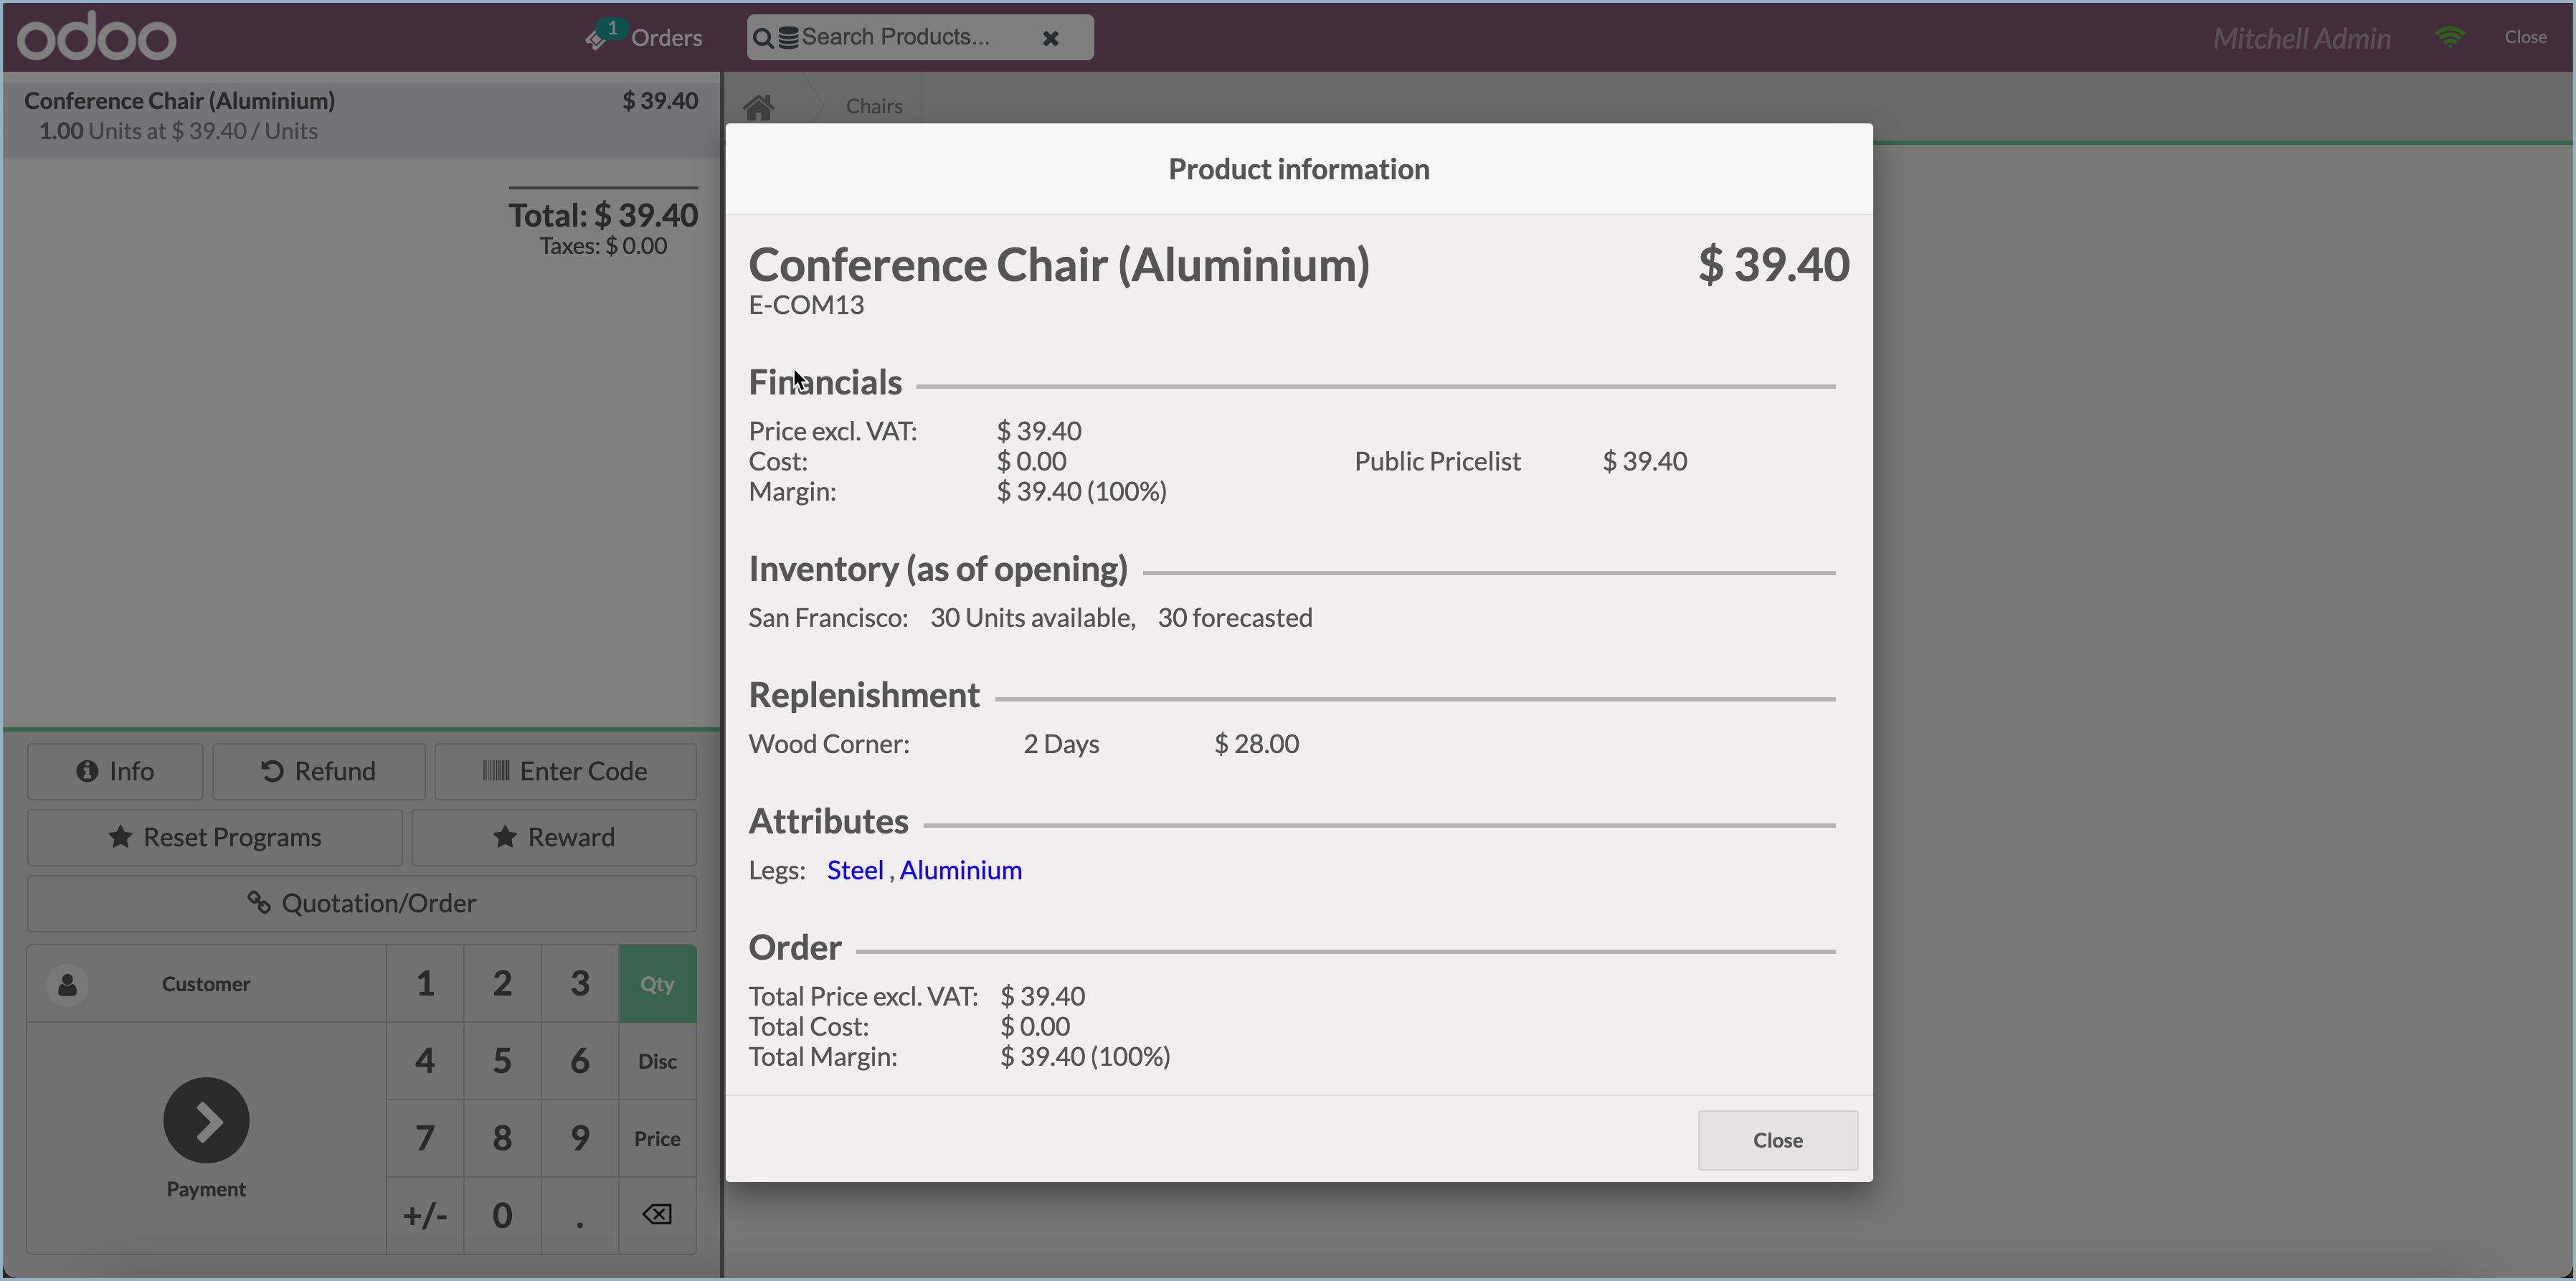Toggle the +/- sign key
This screenshot has width=2576, height=1281.
[425, 1216]
